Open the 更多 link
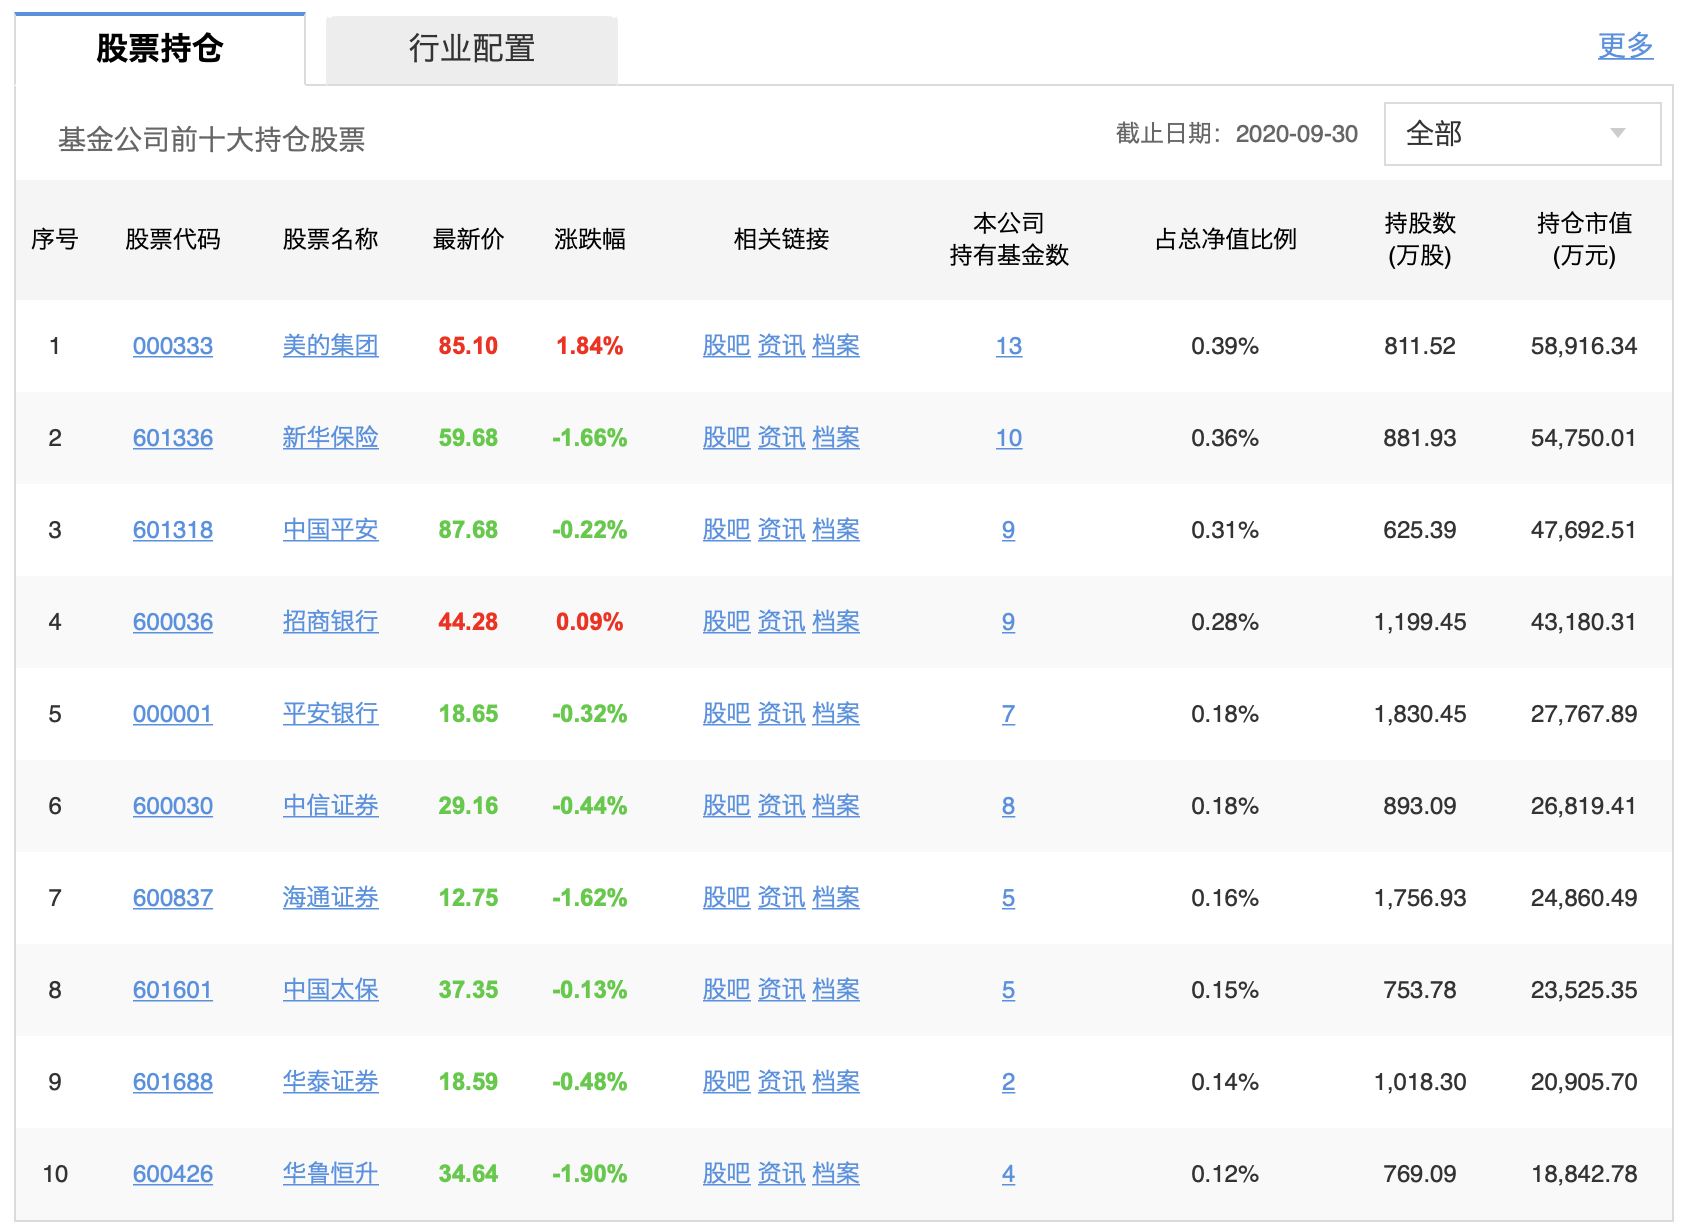 point(1625,45)
